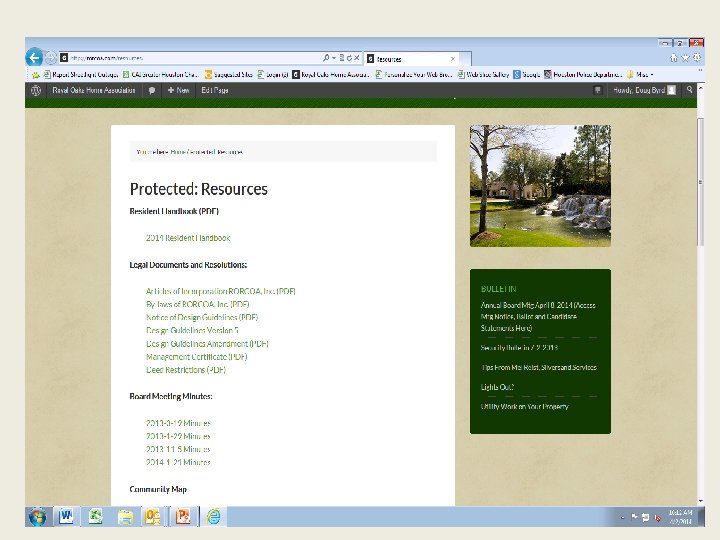Open Excel from the taskbar
The width and height of the screenshot is (720, 540).
tap(96, 517)
